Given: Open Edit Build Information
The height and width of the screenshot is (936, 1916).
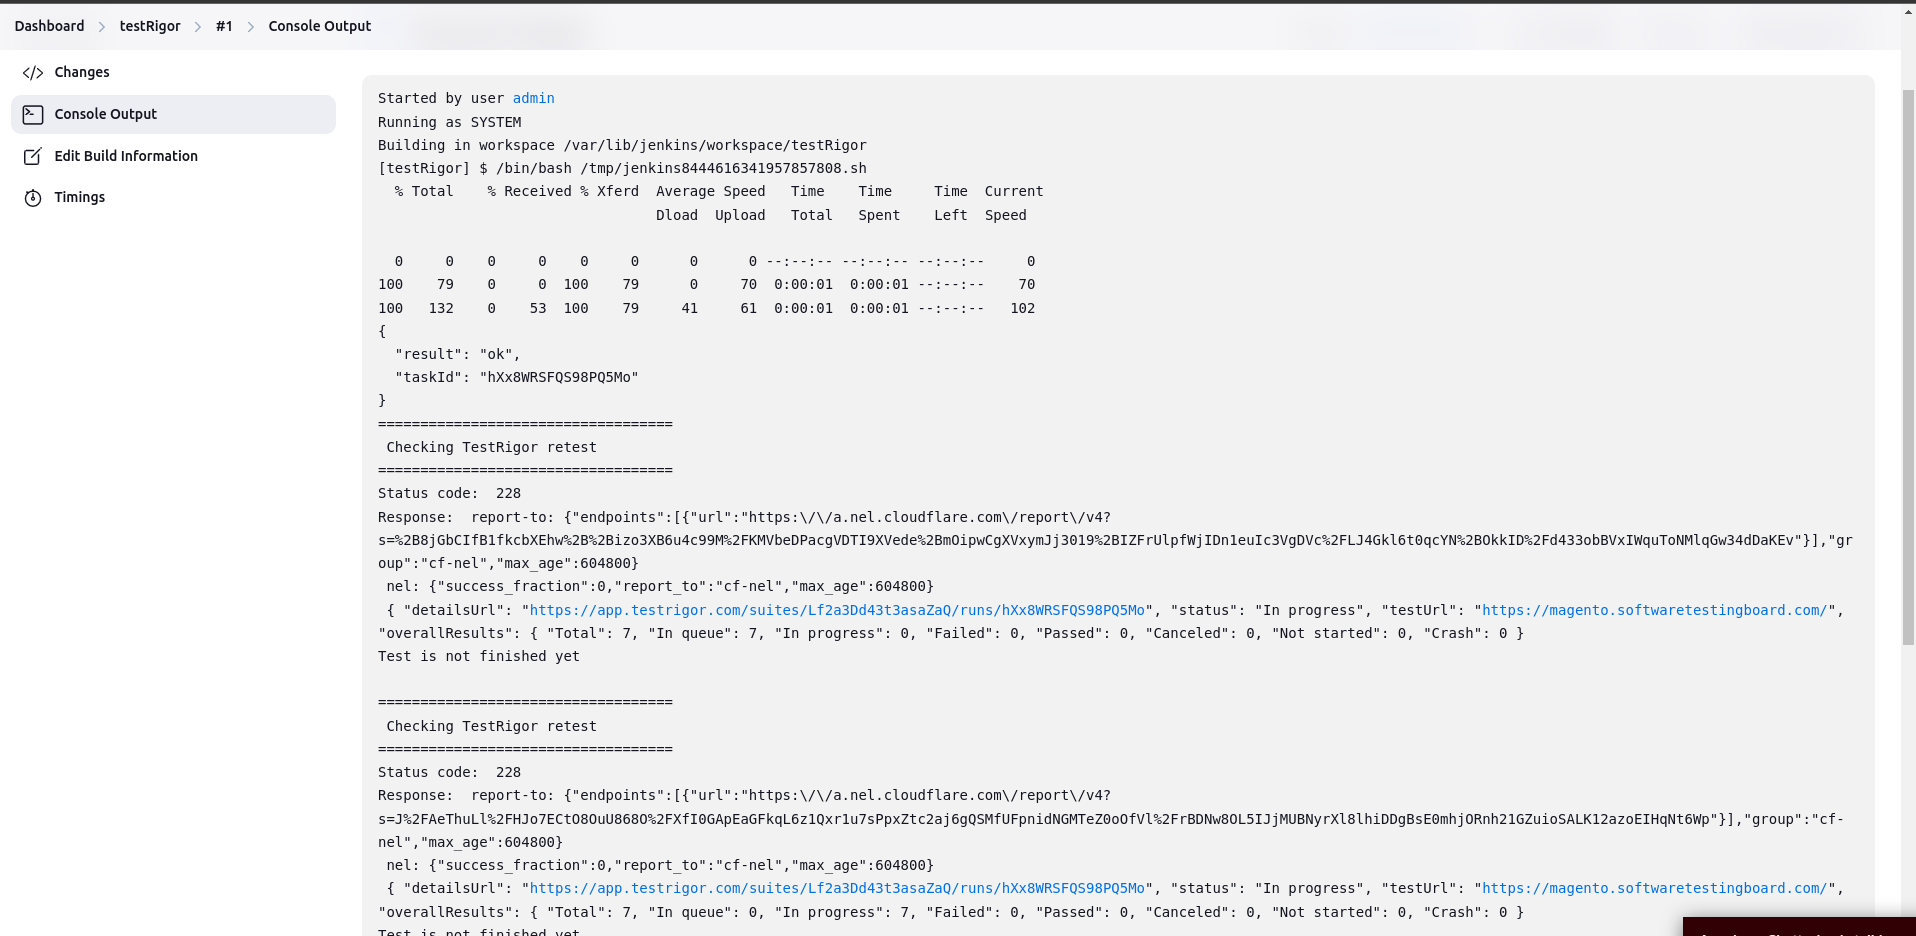Looking at the screenshot, I should pos(173,157).
